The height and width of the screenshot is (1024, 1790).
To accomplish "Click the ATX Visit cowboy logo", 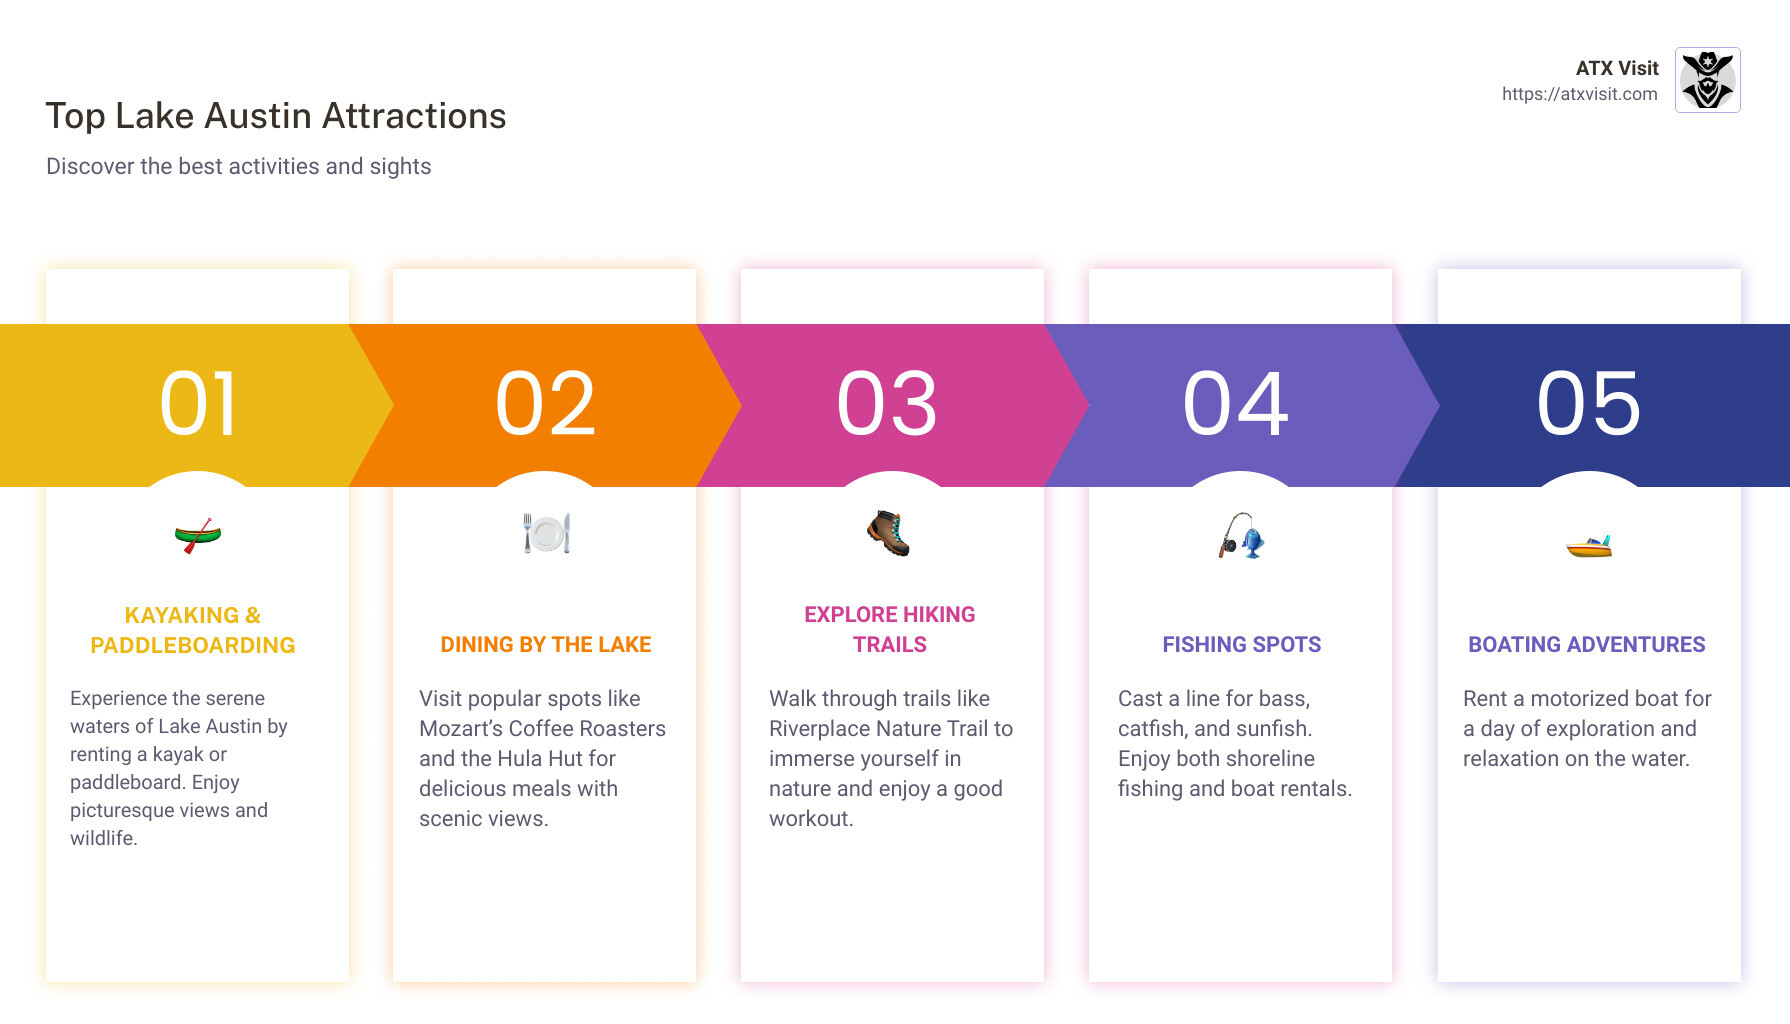I will pyautogui.click(x=1707, y=80).
